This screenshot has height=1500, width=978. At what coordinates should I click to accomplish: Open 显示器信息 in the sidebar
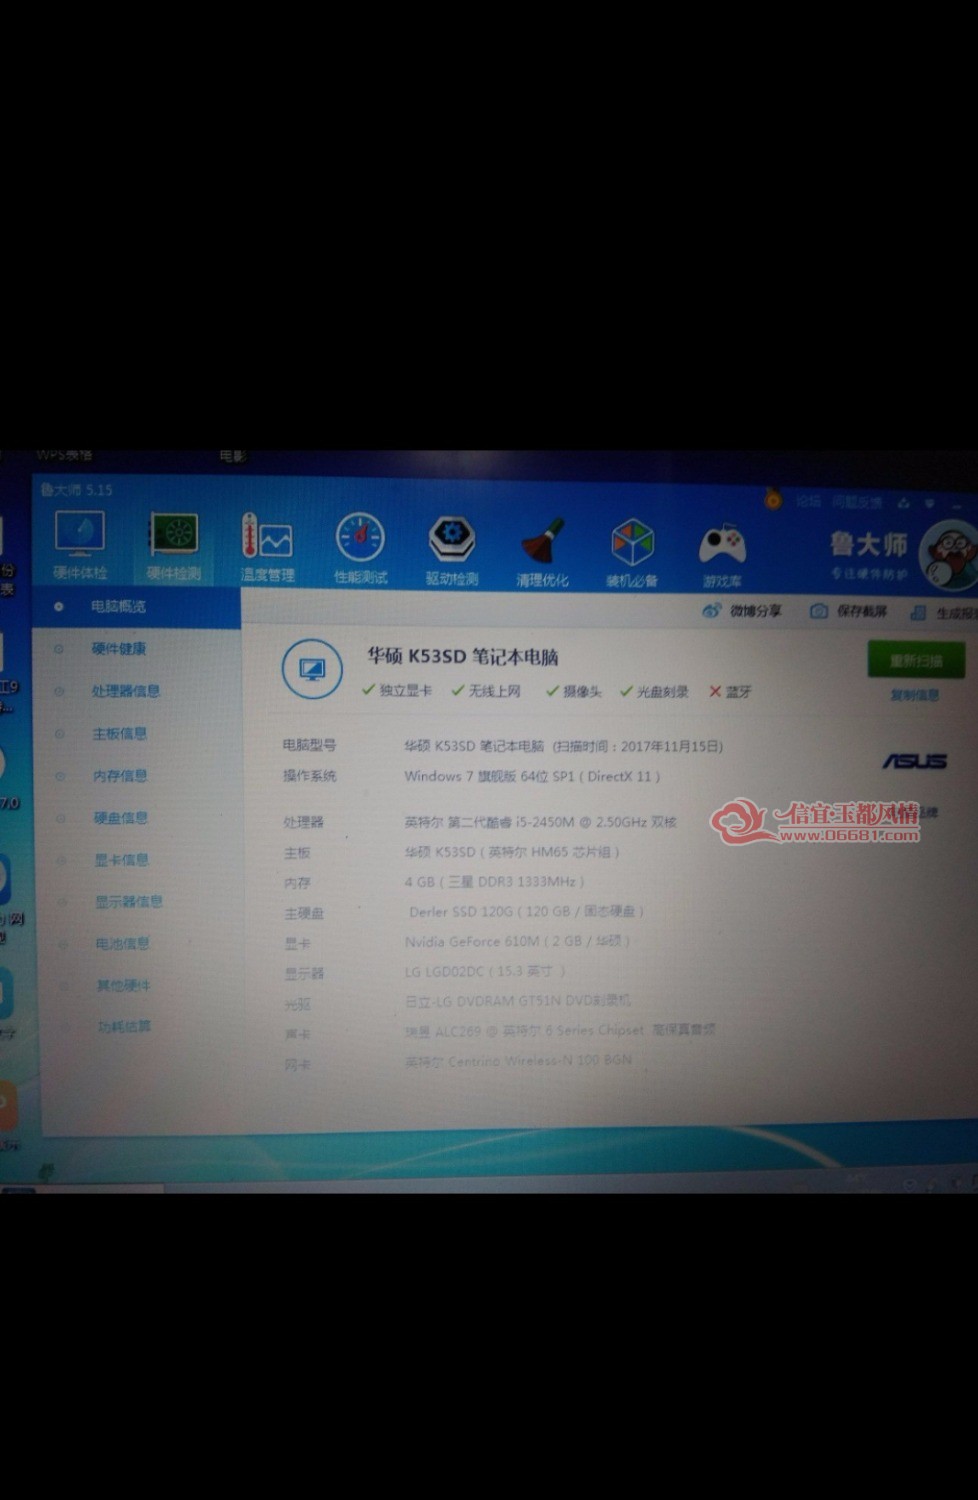[129, 901]
